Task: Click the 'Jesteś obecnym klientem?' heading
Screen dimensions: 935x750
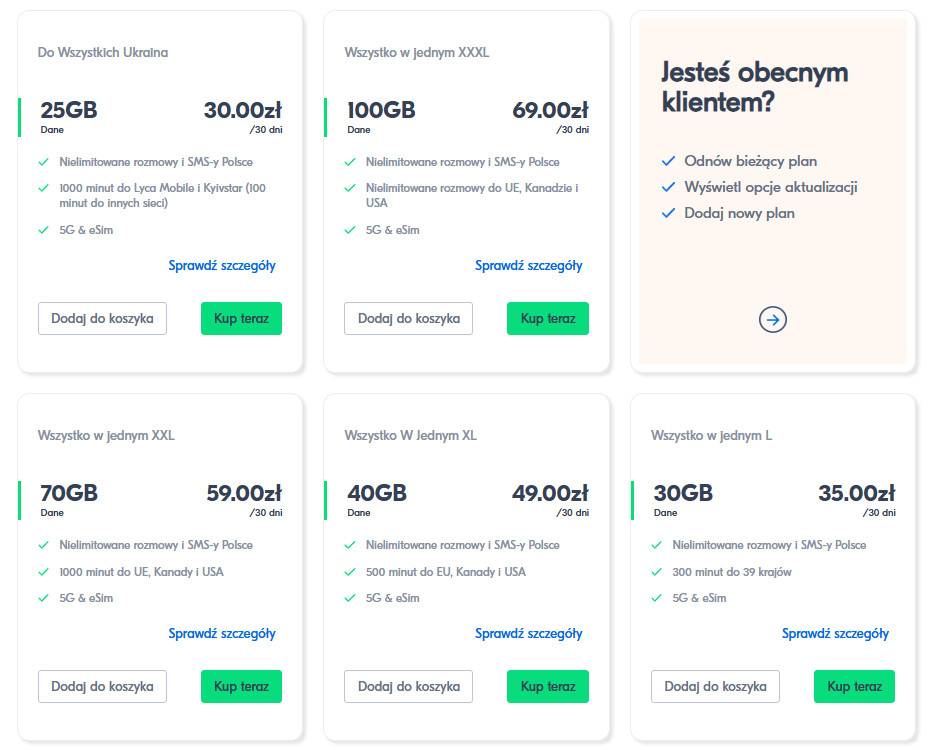Action: point(754,86)
